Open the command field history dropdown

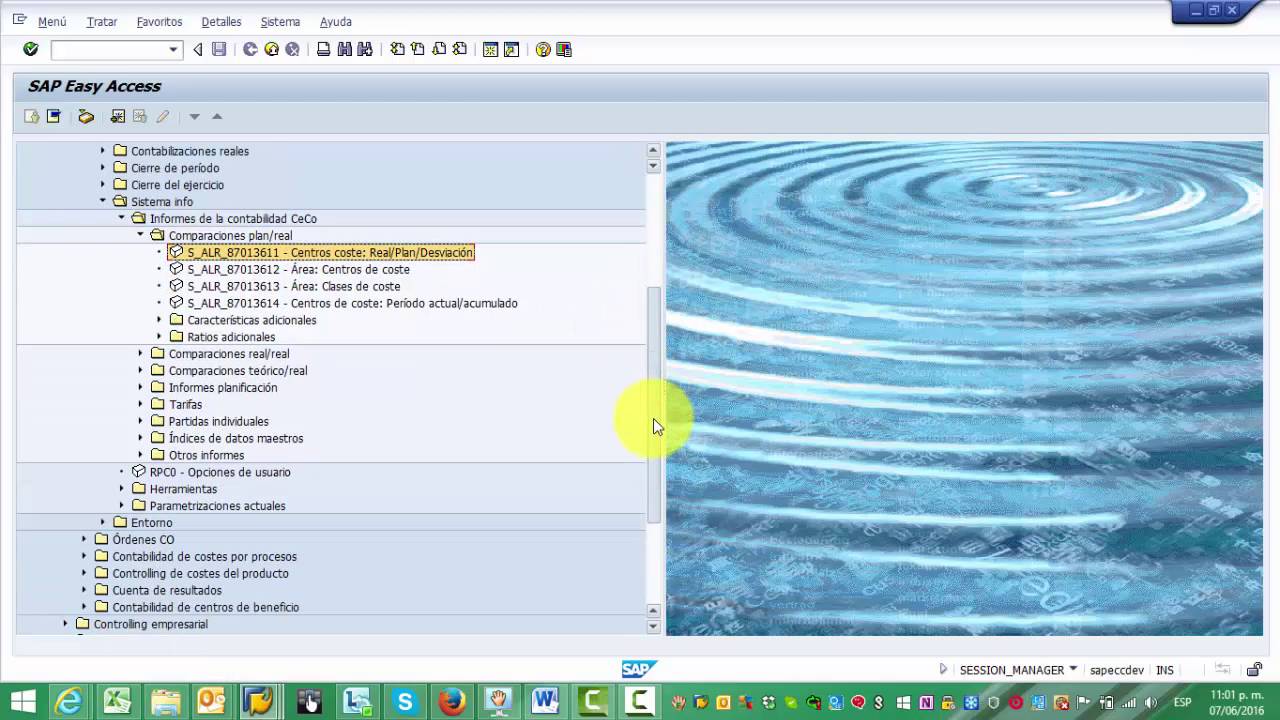[173, 49]
